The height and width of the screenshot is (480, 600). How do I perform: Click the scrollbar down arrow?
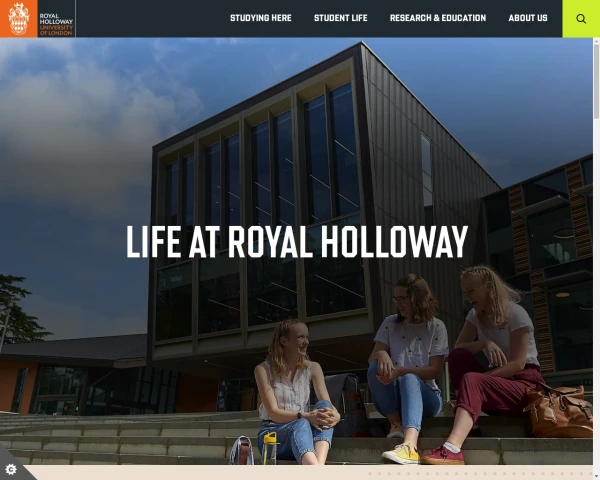(596, 477)
